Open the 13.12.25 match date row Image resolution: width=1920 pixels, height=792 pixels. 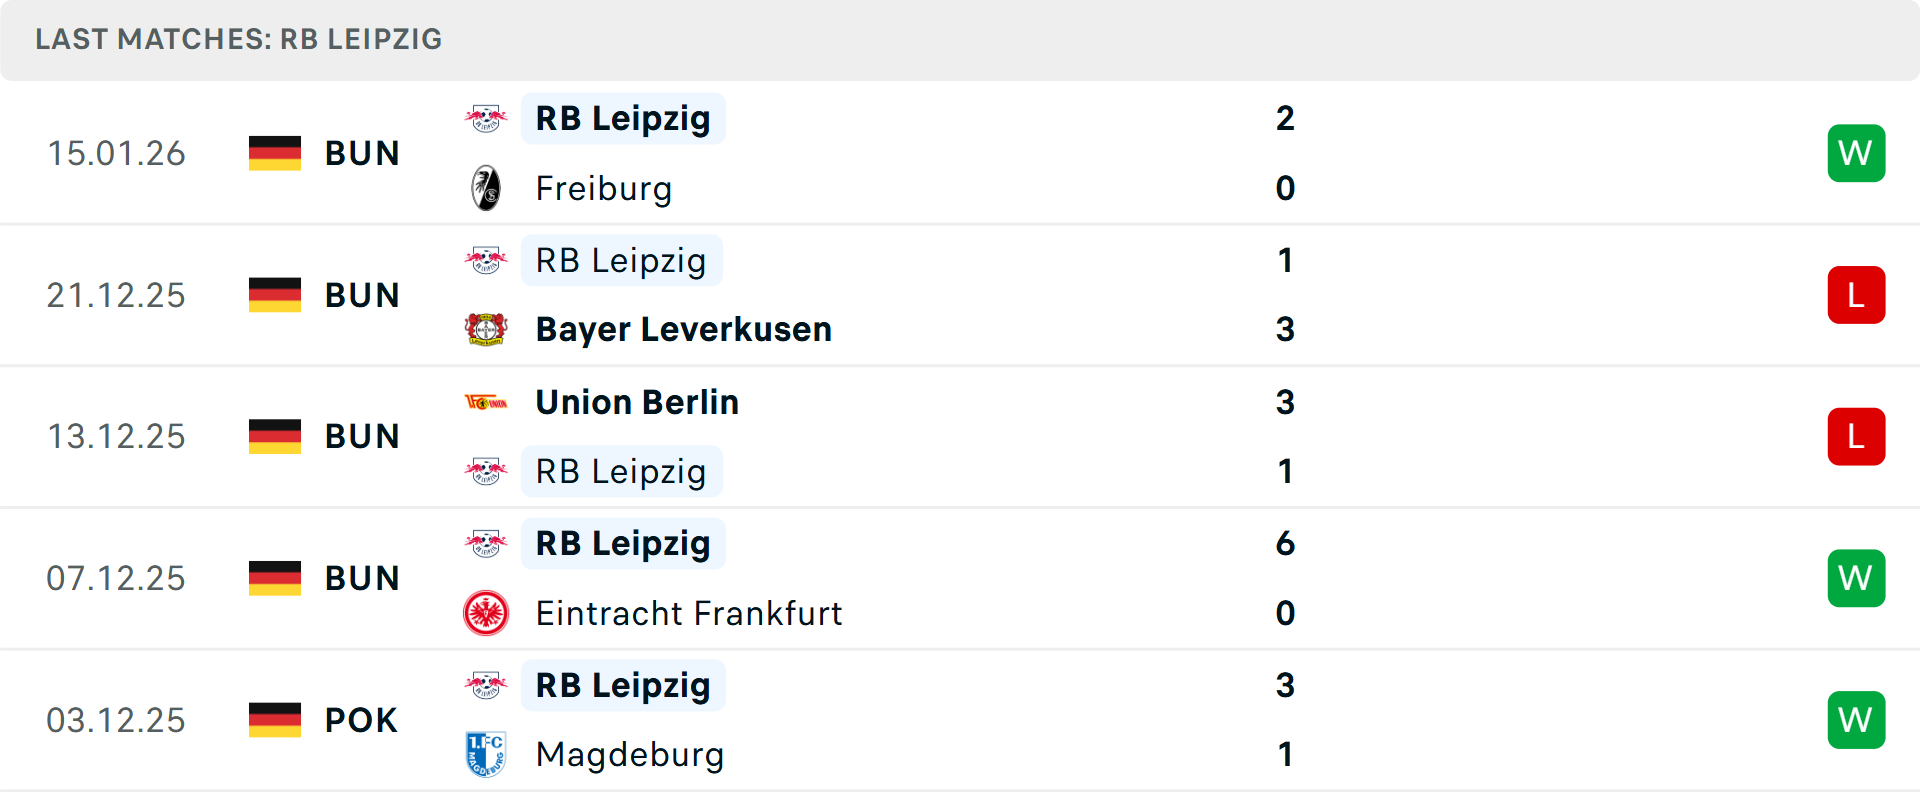116,437
